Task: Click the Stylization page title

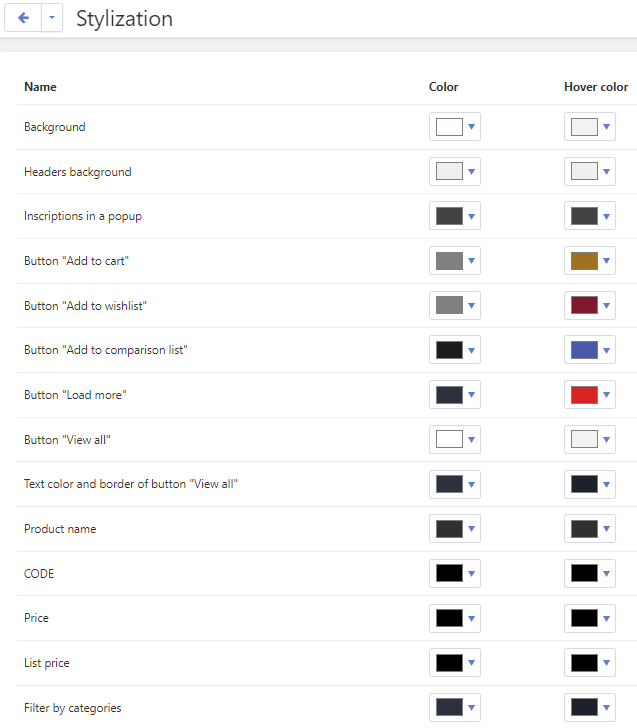Action: coord(124,19)
